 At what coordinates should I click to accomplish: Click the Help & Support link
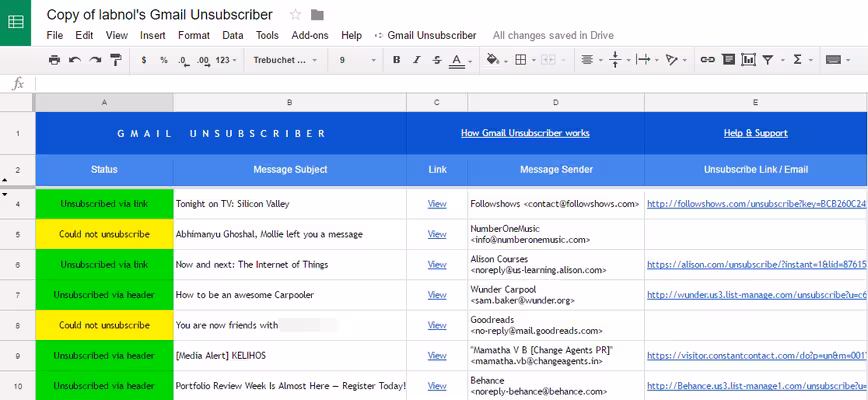756,133
